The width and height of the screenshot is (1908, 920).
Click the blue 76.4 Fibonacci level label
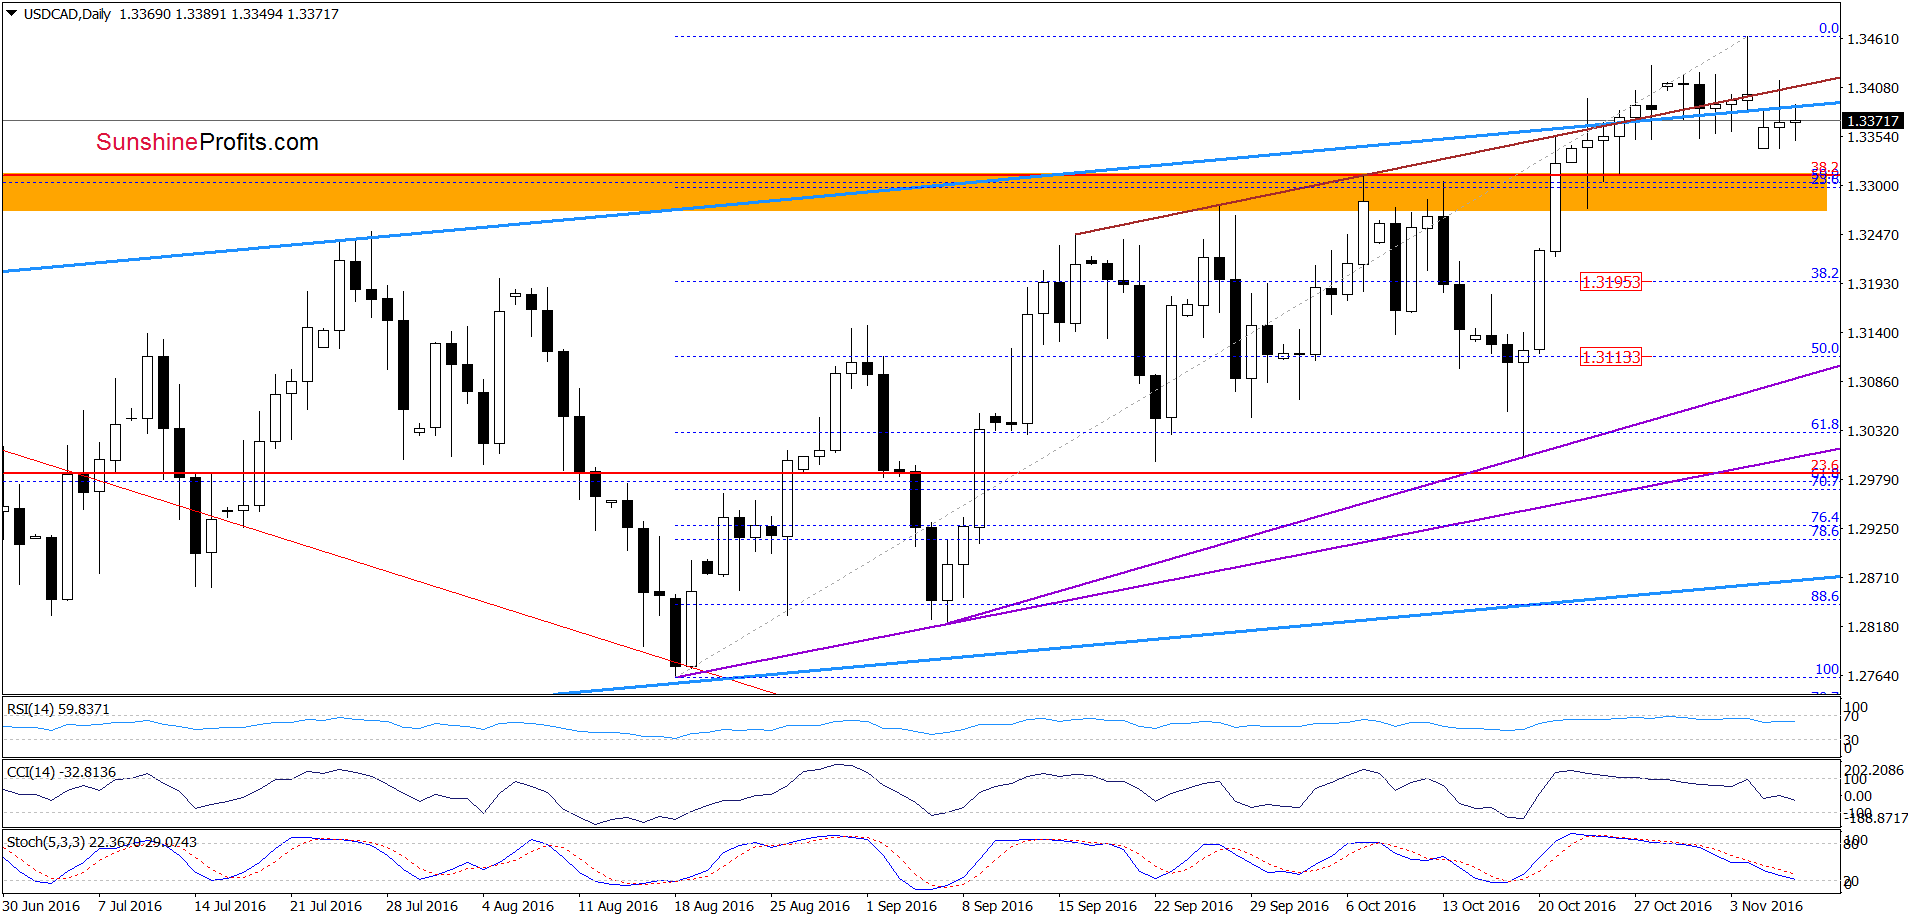tap(1825, 517)
